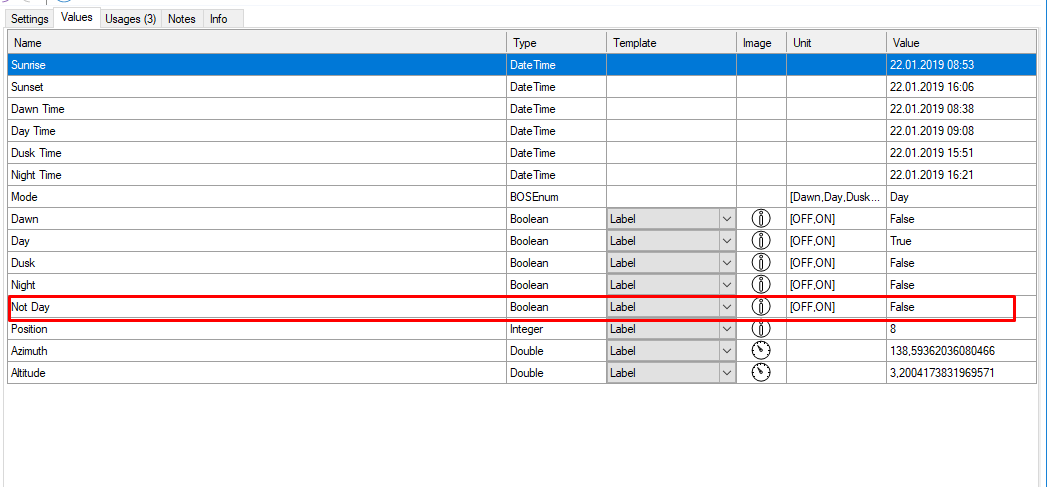
Task: Click the image icon in the Day row
Action: coord(761,241)
